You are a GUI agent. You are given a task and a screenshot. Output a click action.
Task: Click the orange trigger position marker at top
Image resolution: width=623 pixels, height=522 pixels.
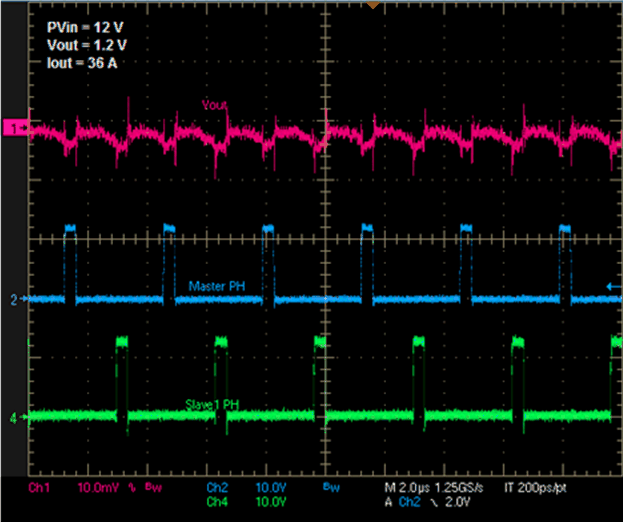373,5
